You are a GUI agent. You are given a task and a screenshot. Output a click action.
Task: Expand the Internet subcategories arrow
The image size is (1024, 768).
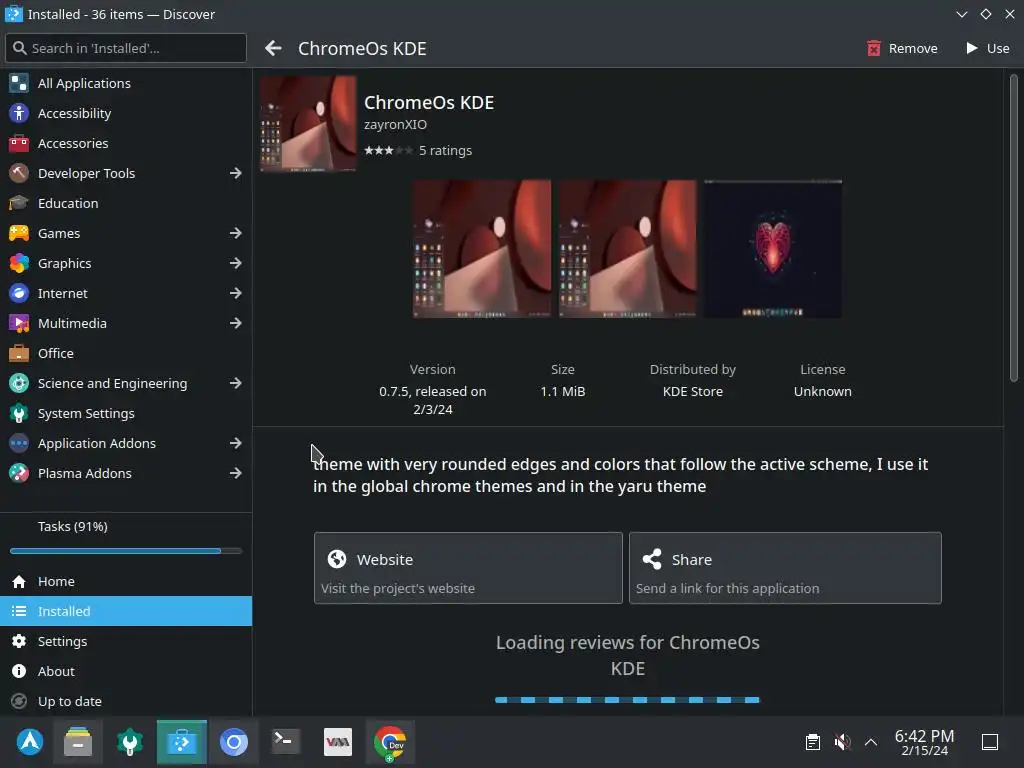pyautogui.click(x=236, y=293)
